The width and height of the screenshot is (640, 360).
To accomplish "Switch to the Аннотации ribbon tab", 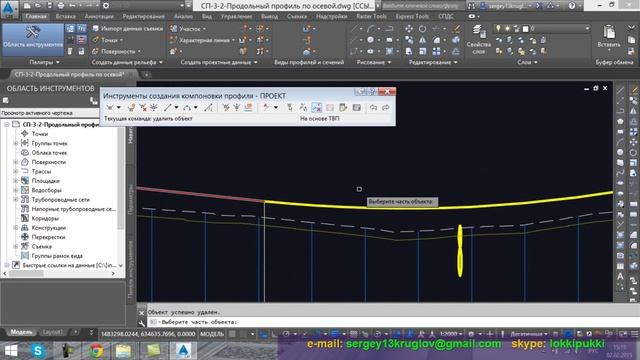I will click(x=99, y=16).
